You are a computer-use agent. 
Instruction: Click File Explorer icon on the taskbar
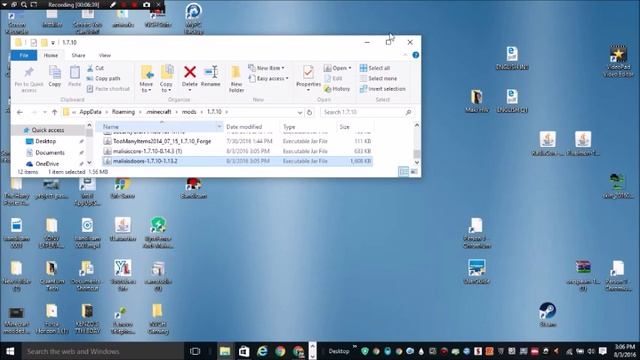click(224, 351)
